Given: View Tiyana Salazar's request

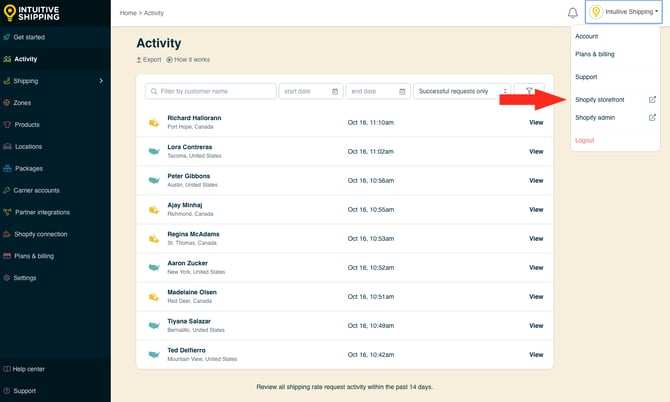Looking at the screenshot, I should 536,326.
